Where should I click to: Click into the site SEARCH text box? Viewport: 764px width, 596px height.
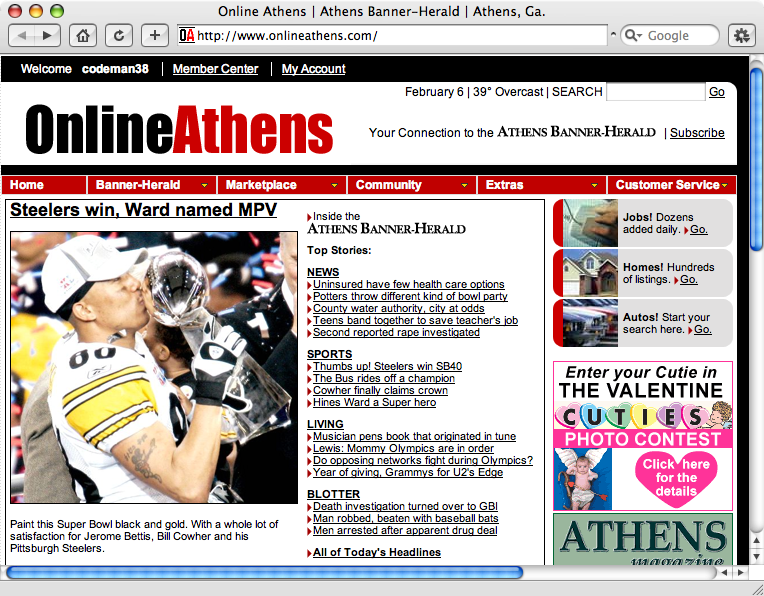click(x=655, y=92)
